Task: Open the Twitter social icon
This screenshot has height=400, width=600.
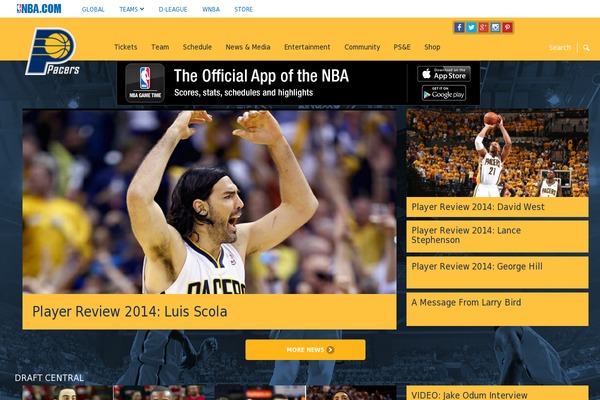Action: pyautogui.click(x=471, y=28)
